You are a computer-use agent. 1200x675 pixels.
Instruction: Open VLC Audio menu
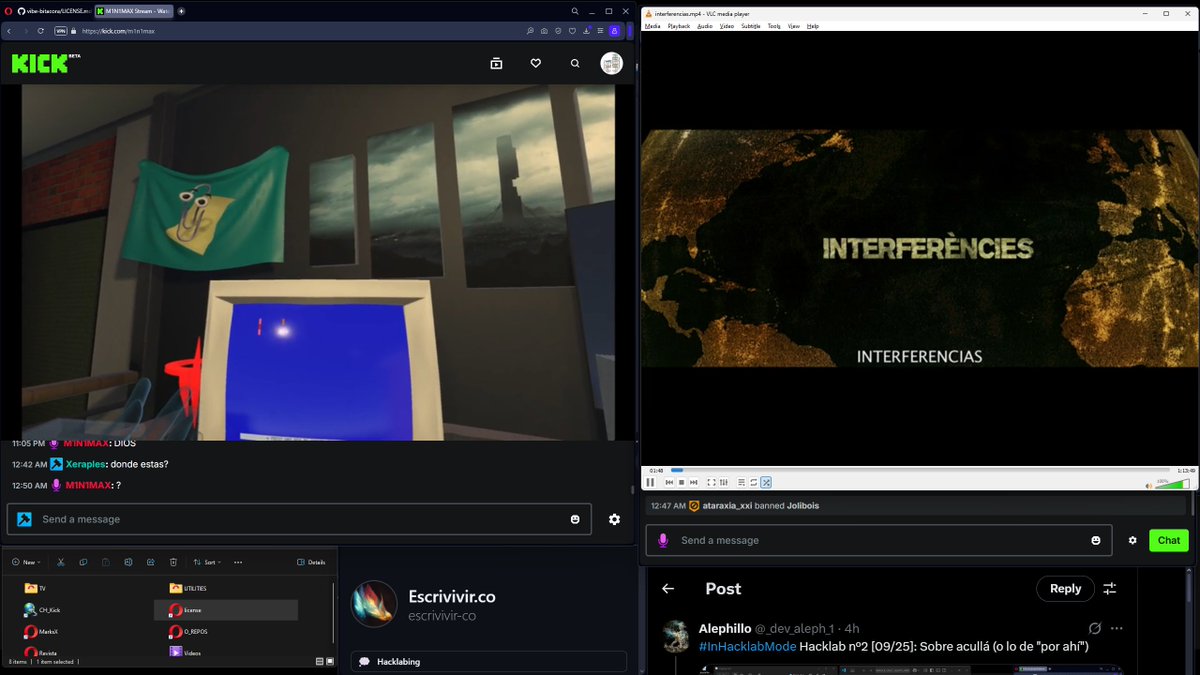tap(704, 26)
